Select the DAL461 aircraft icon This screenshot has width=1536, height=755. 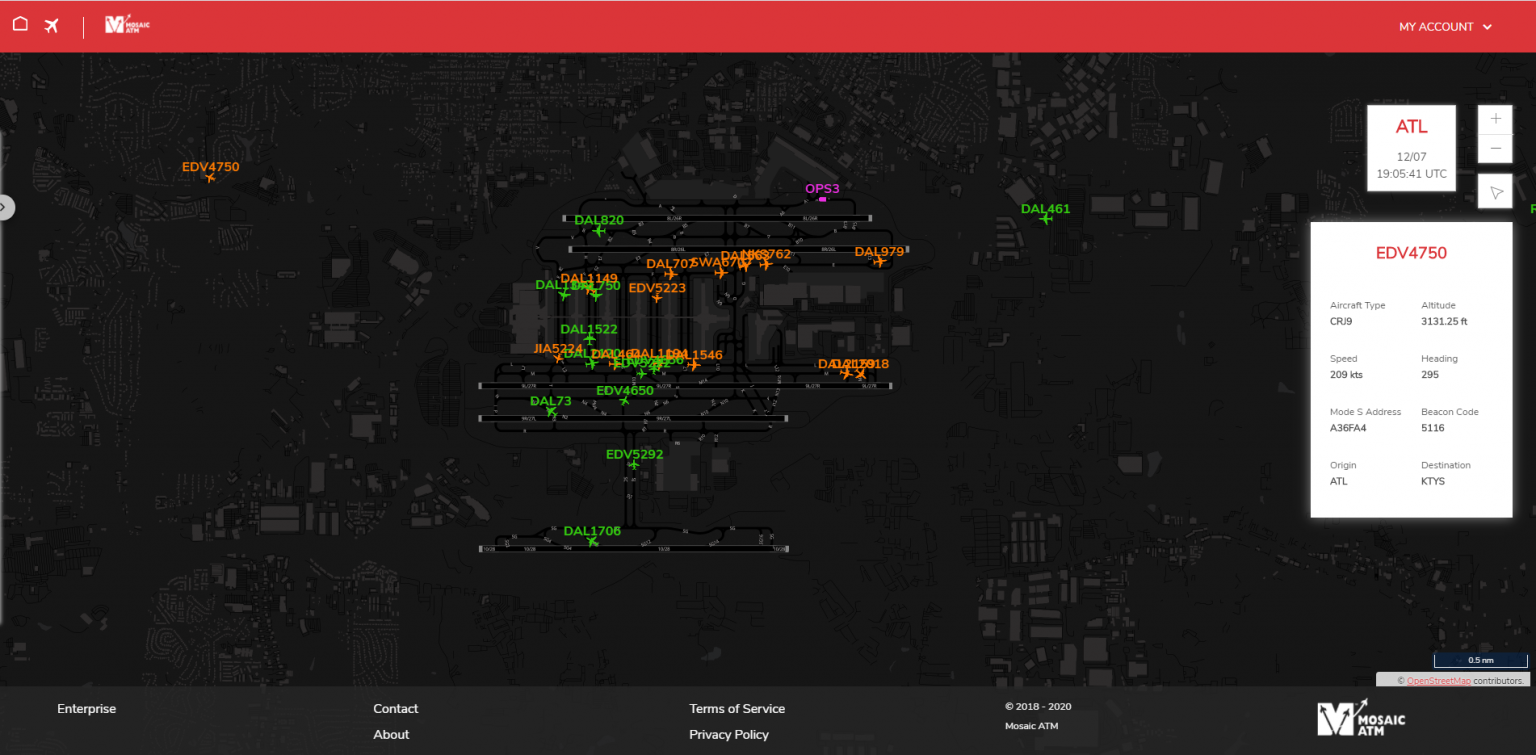[1045, 219]
